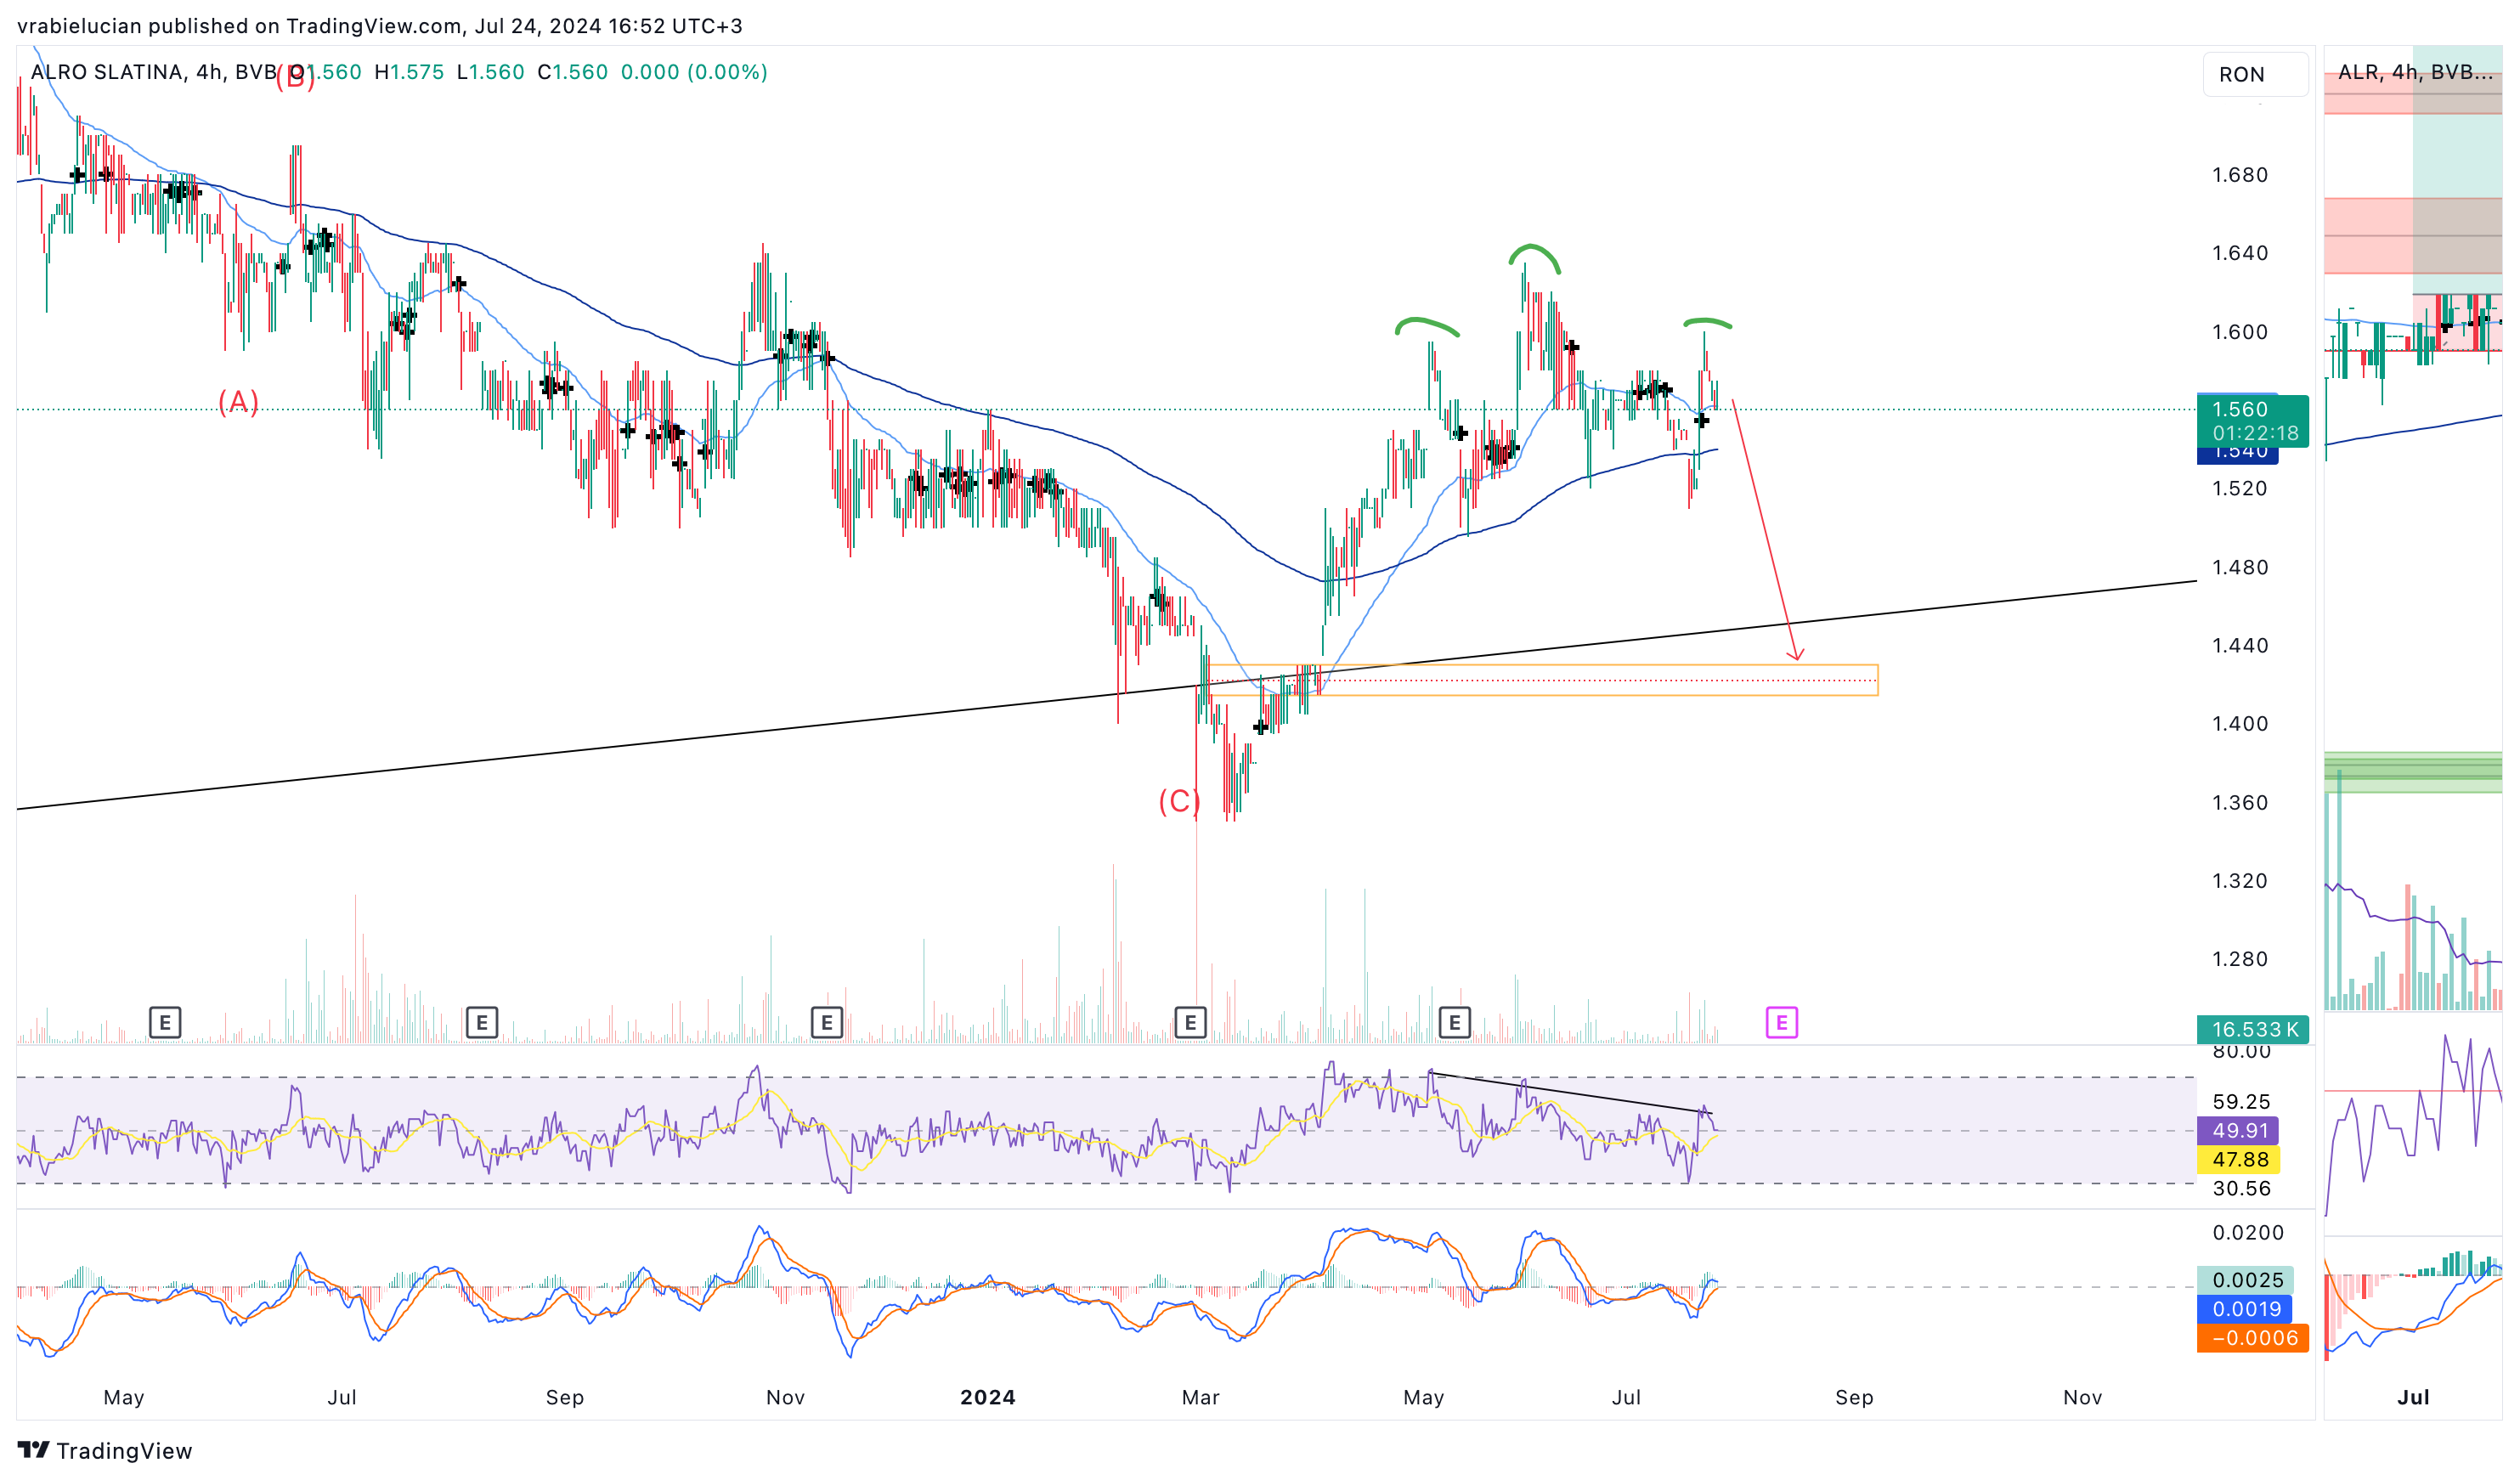Screen dimensions: 2520x1480
Task: Click the Jul label in the right chart
Action: click(x=2414, y=1398)
